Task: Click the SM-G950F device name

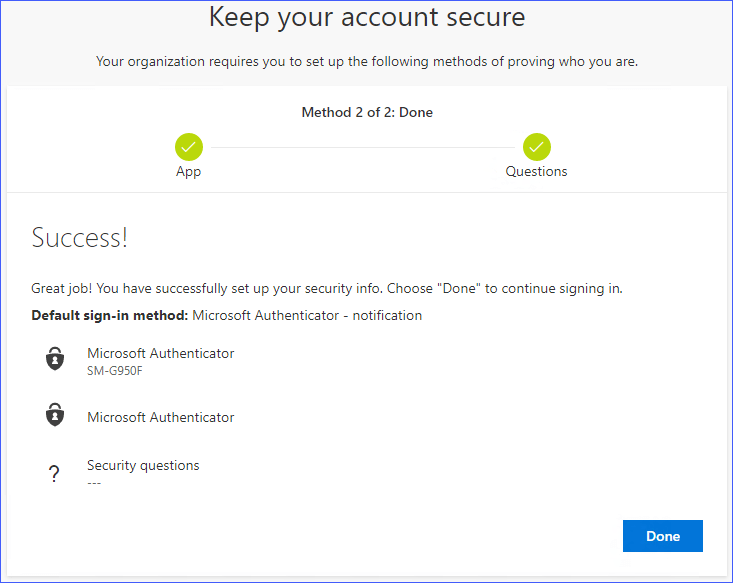Action: point(115,371)
